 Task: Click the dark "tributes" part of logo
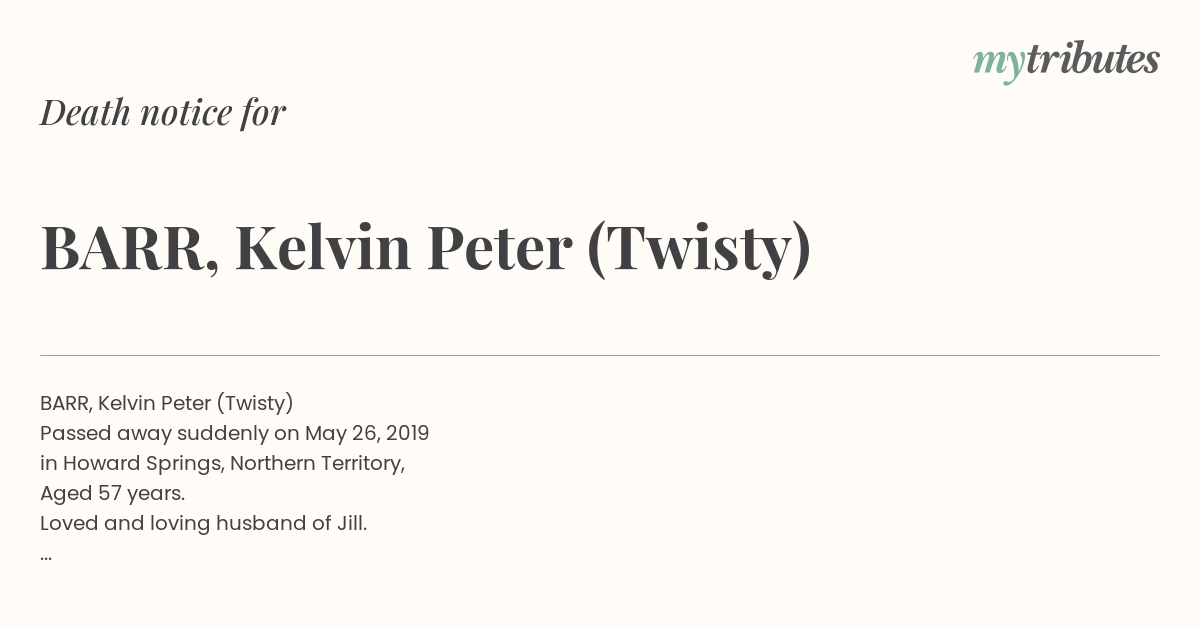(1092, 59)
